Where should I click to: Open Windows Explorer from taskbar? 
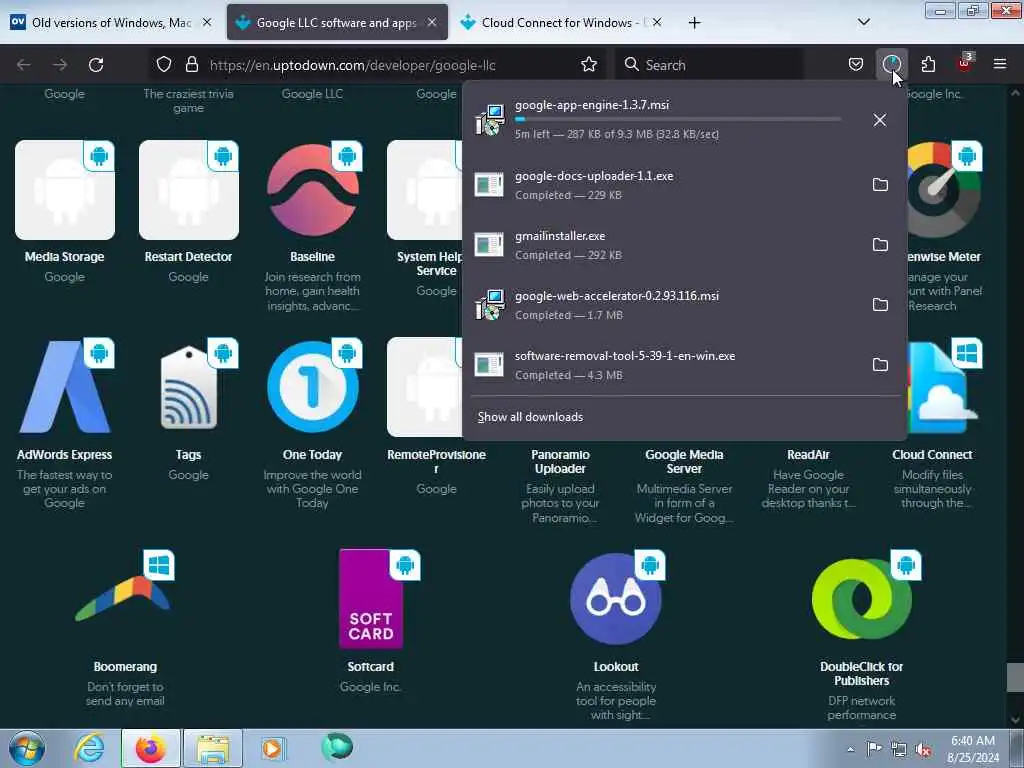212,748
